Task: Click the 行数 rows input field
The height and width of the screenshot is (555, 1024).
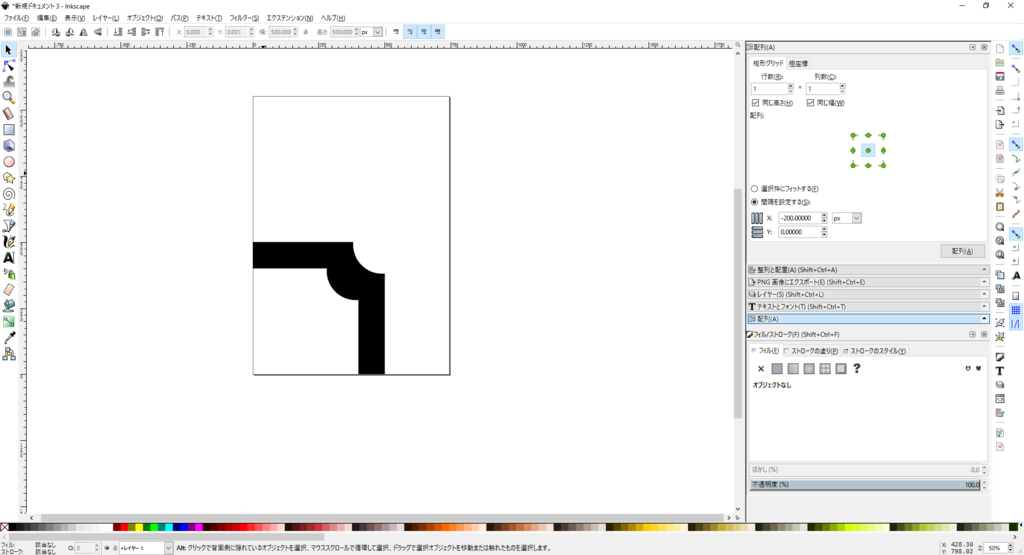Action: 769,89
